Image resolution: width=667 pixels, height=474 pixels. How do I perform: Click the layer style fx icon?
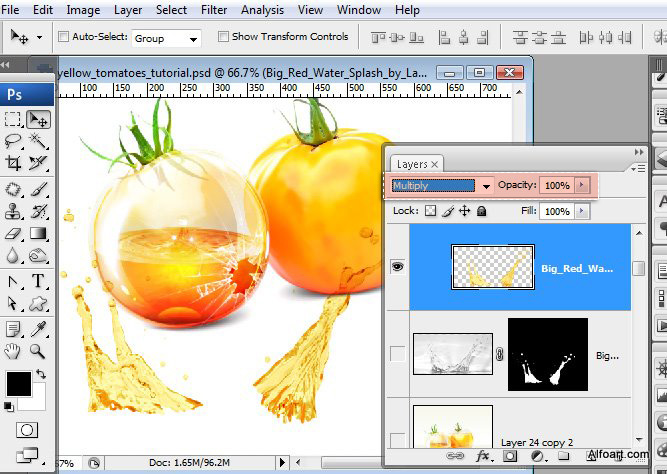[483, 456]
